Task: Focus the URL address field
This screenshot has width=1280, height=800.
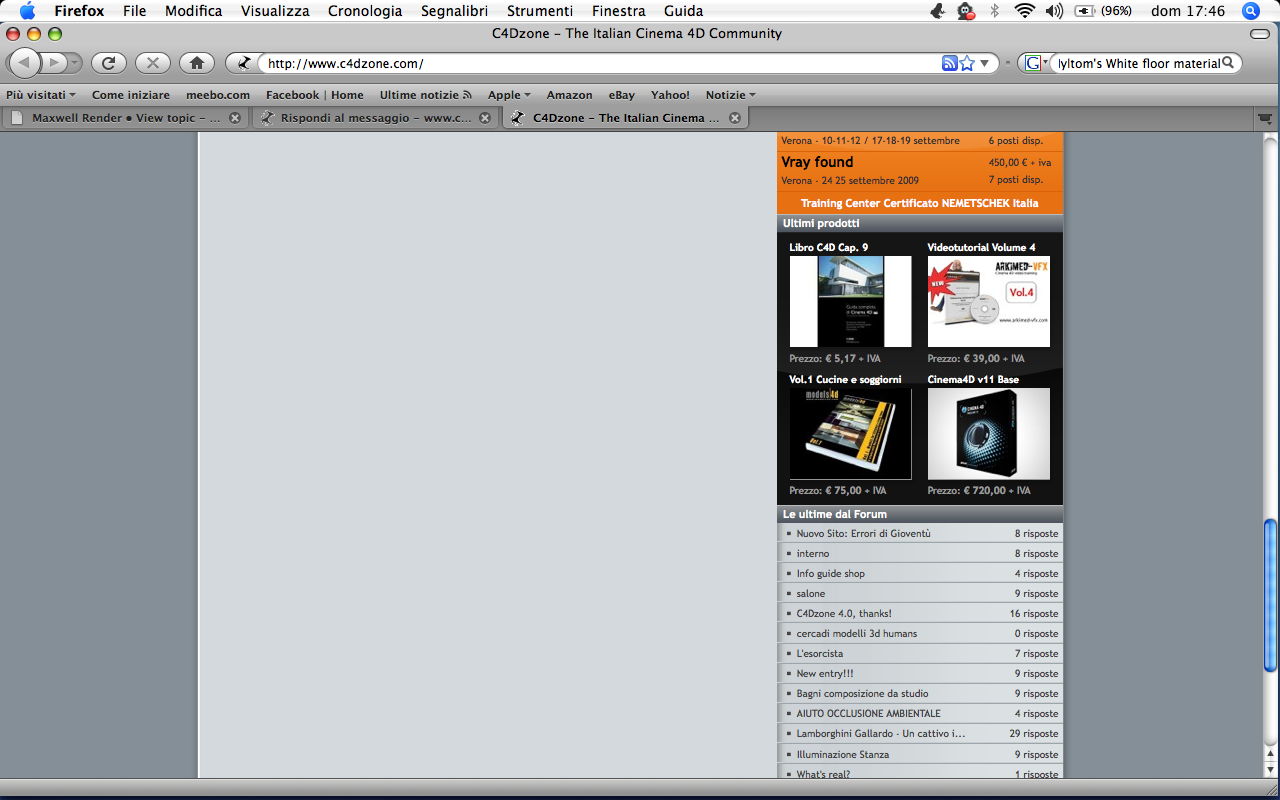Action: [602, 63]
